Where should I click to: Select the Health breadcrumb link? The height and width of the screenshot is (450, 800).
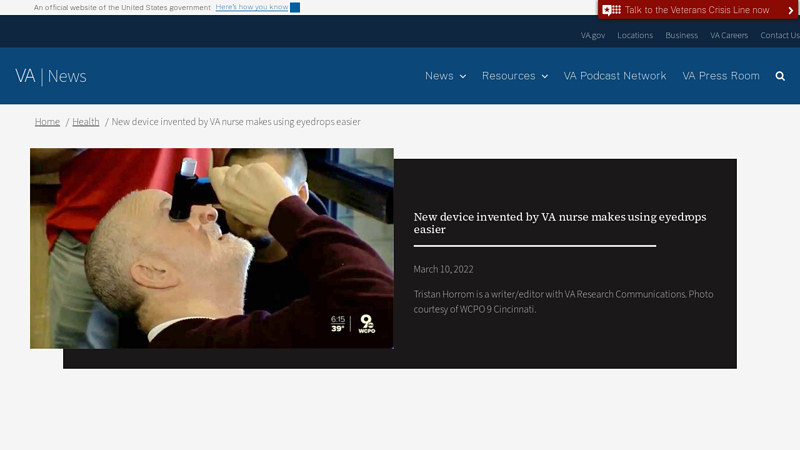point(85,122)
